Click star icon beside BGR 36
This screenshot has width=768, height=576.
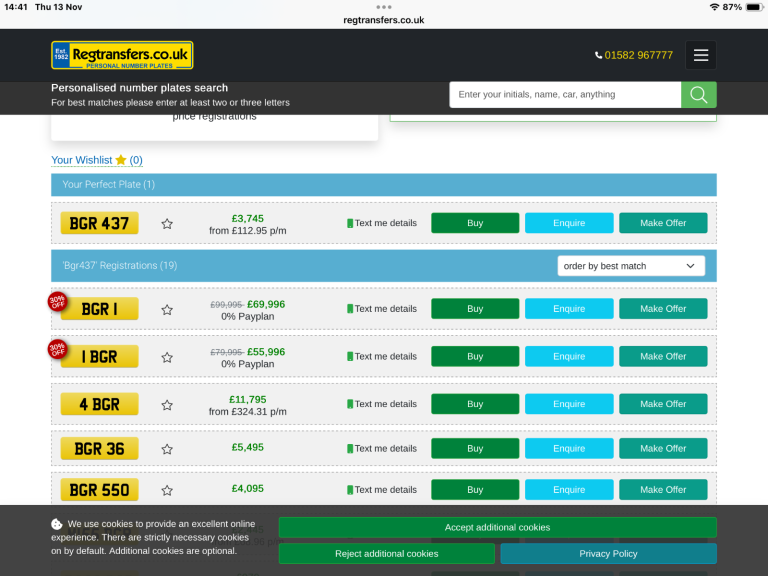pos(167,449)
